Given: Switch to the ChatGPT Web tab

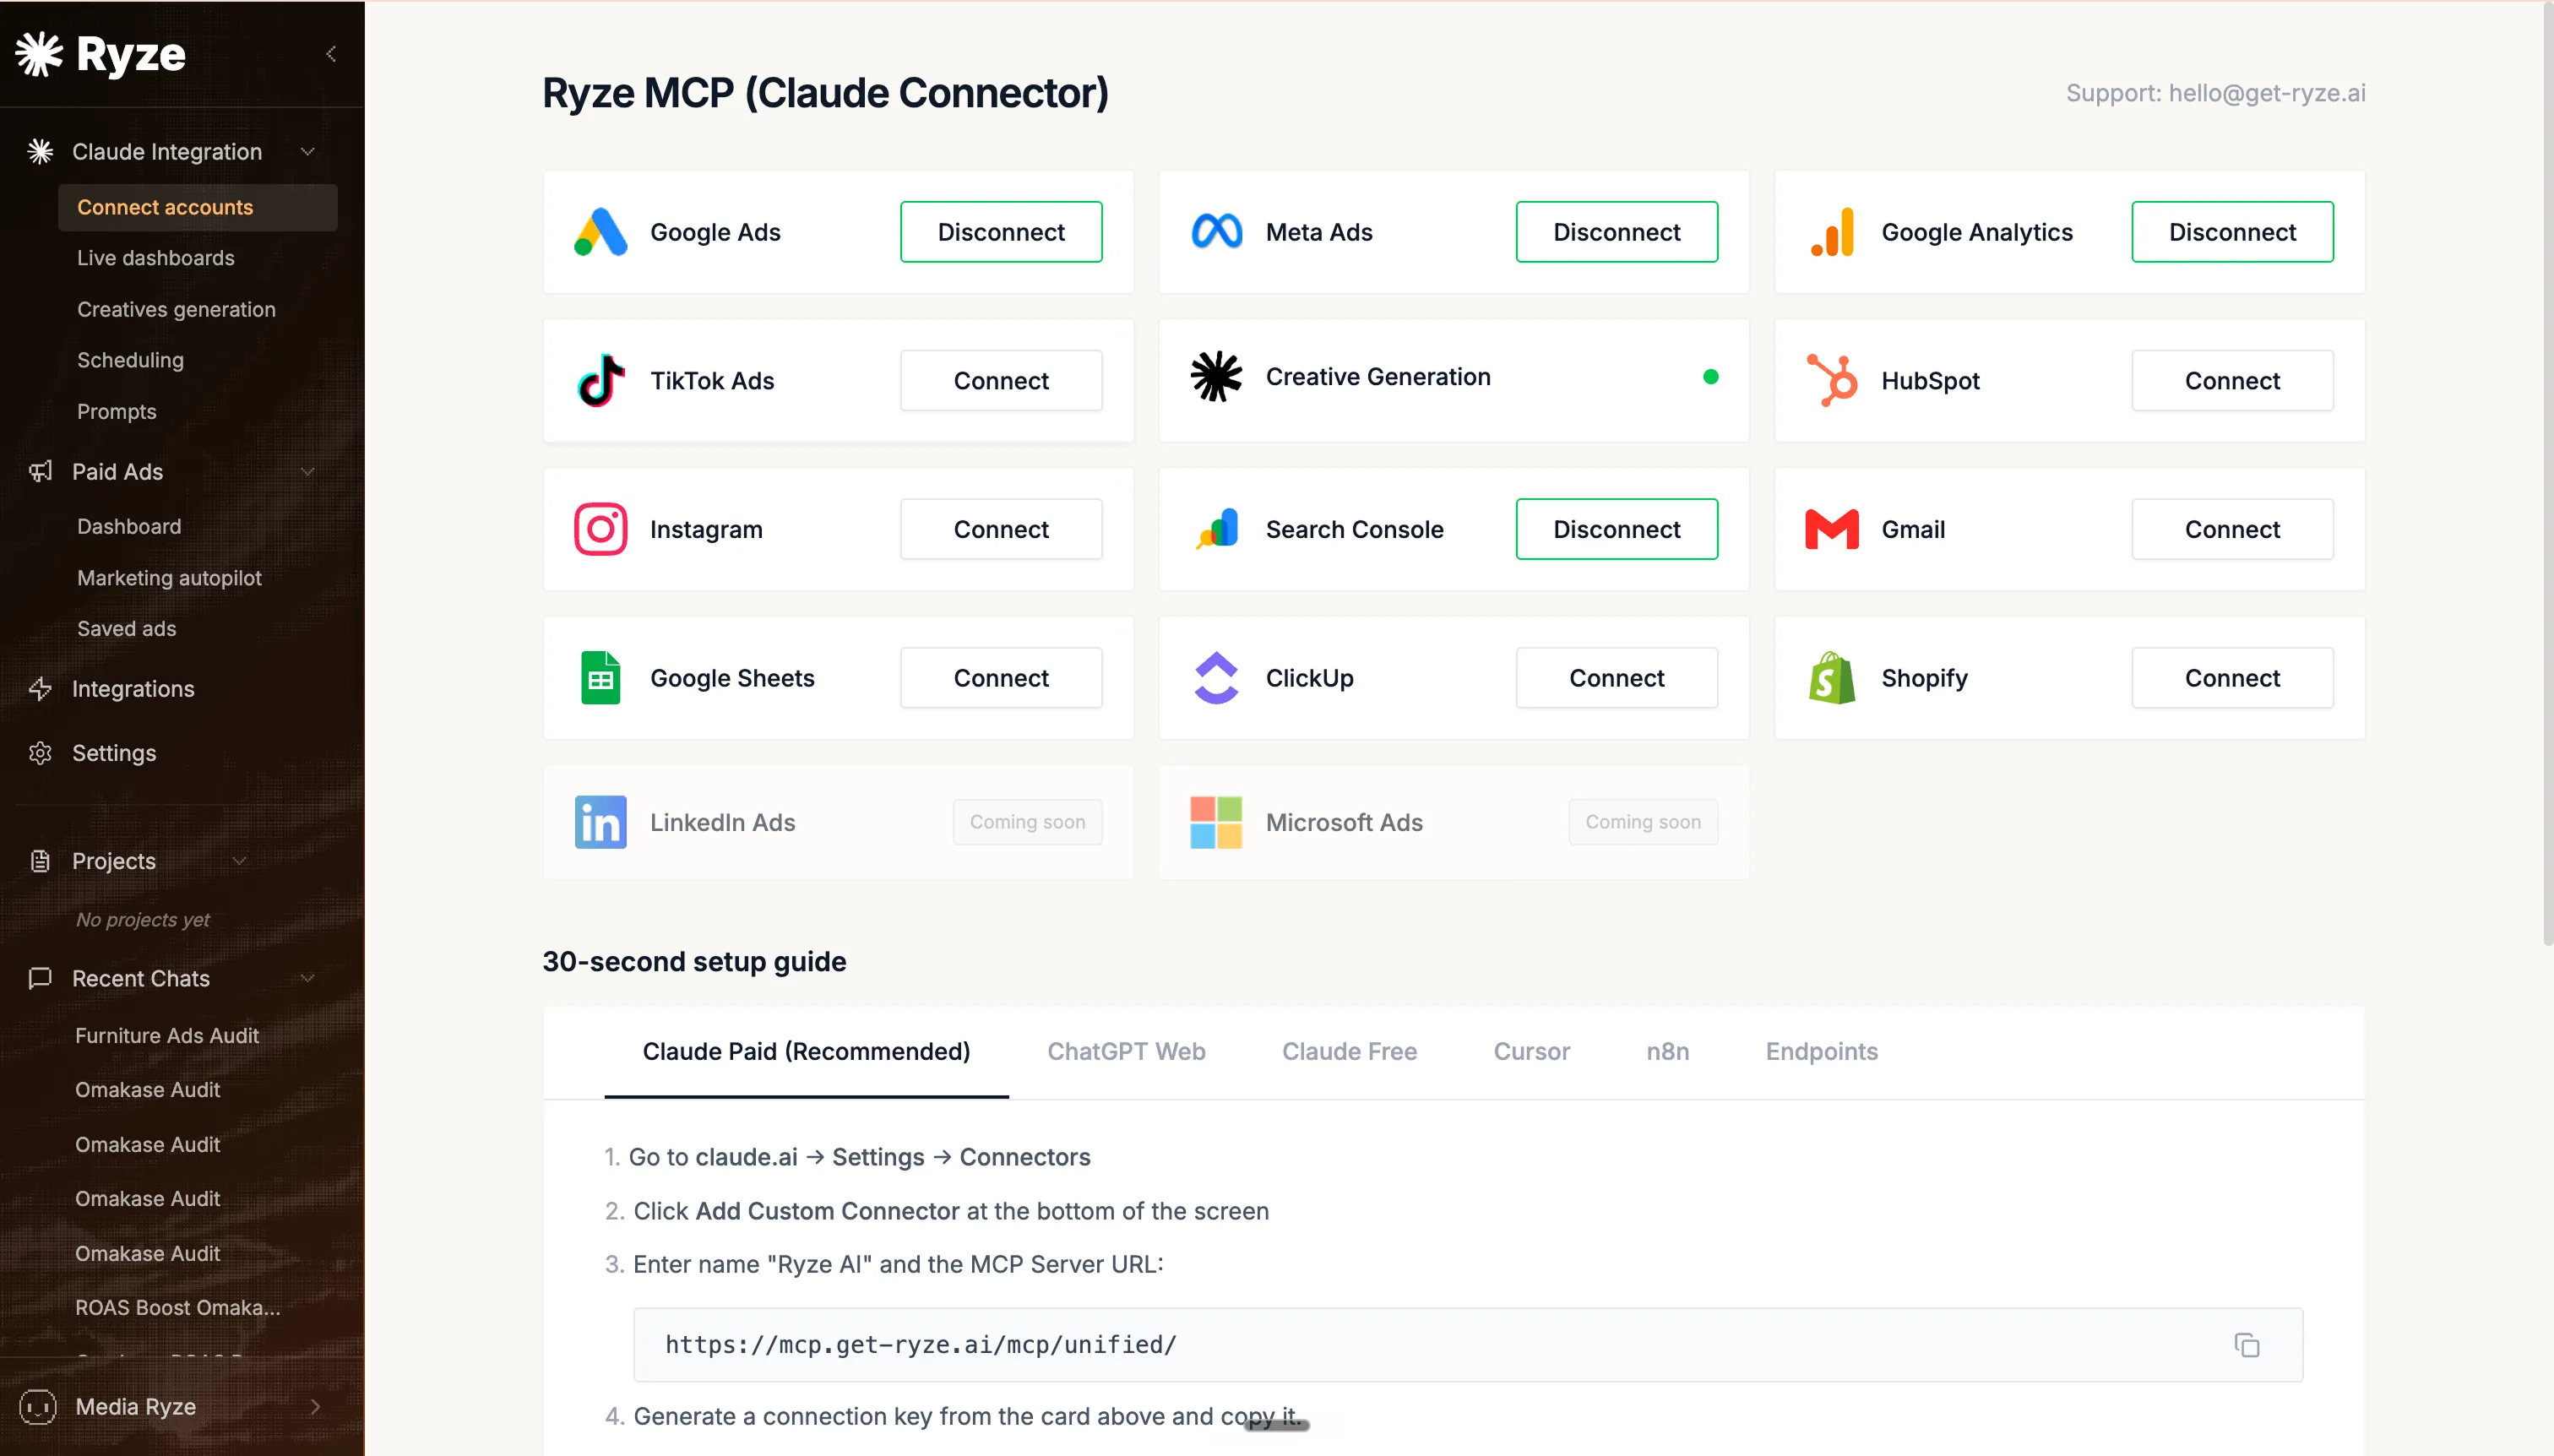Looking at the screenshot, I should pyautogui.click(x=1126, y=1052).
